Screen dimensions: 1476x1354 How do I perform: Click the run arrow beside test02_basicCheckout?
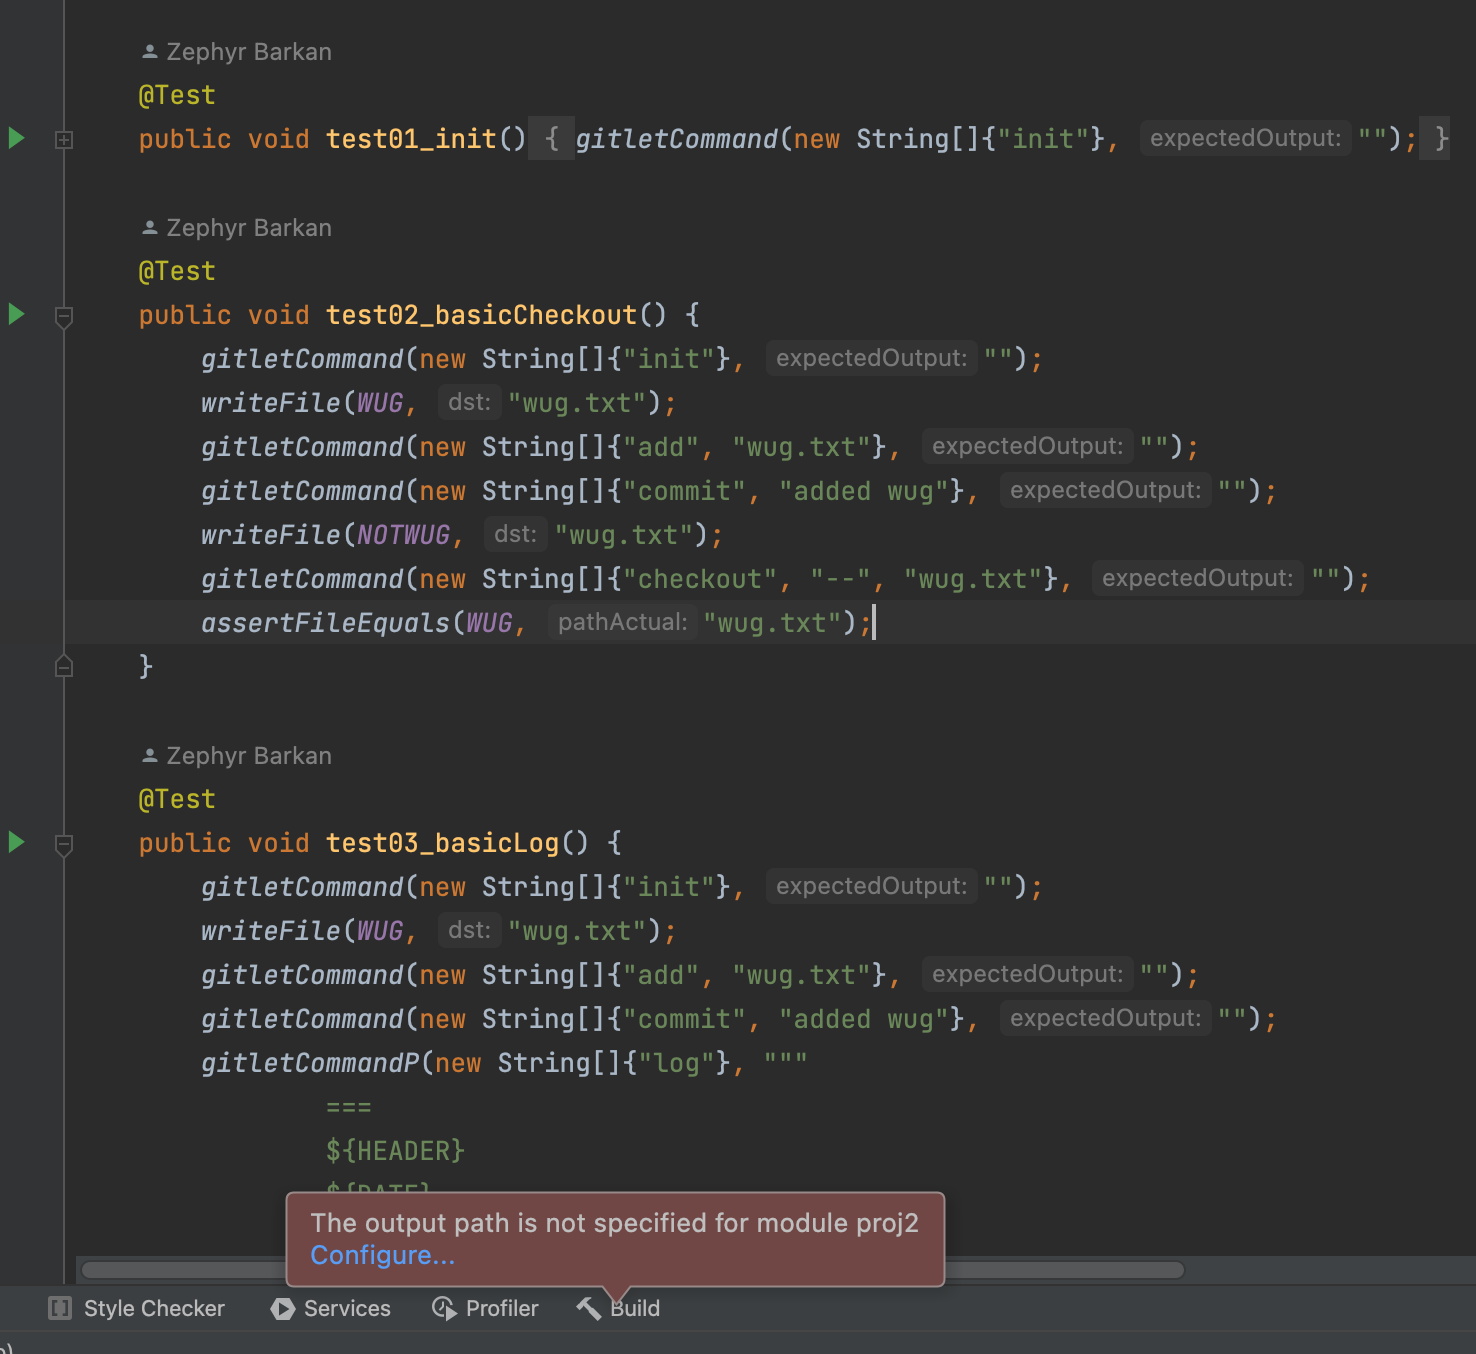[16, 314]
